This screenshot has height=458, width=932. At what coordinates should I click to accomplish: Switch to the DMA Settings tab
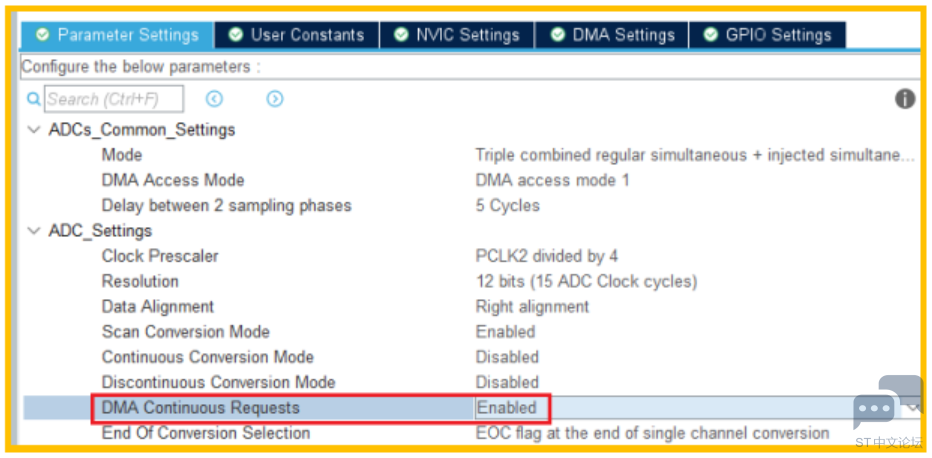pos(612,34)
